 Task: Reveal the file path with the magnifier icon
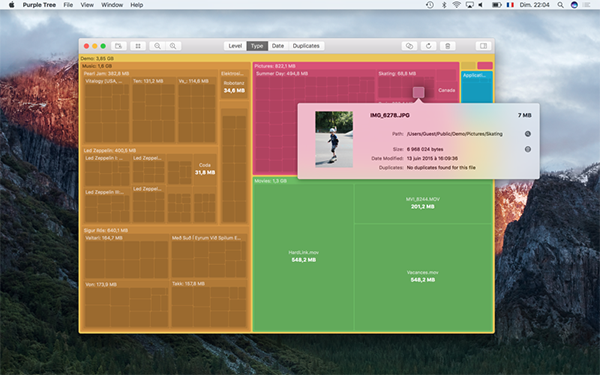pyautogui.click(x=528, y=134)
